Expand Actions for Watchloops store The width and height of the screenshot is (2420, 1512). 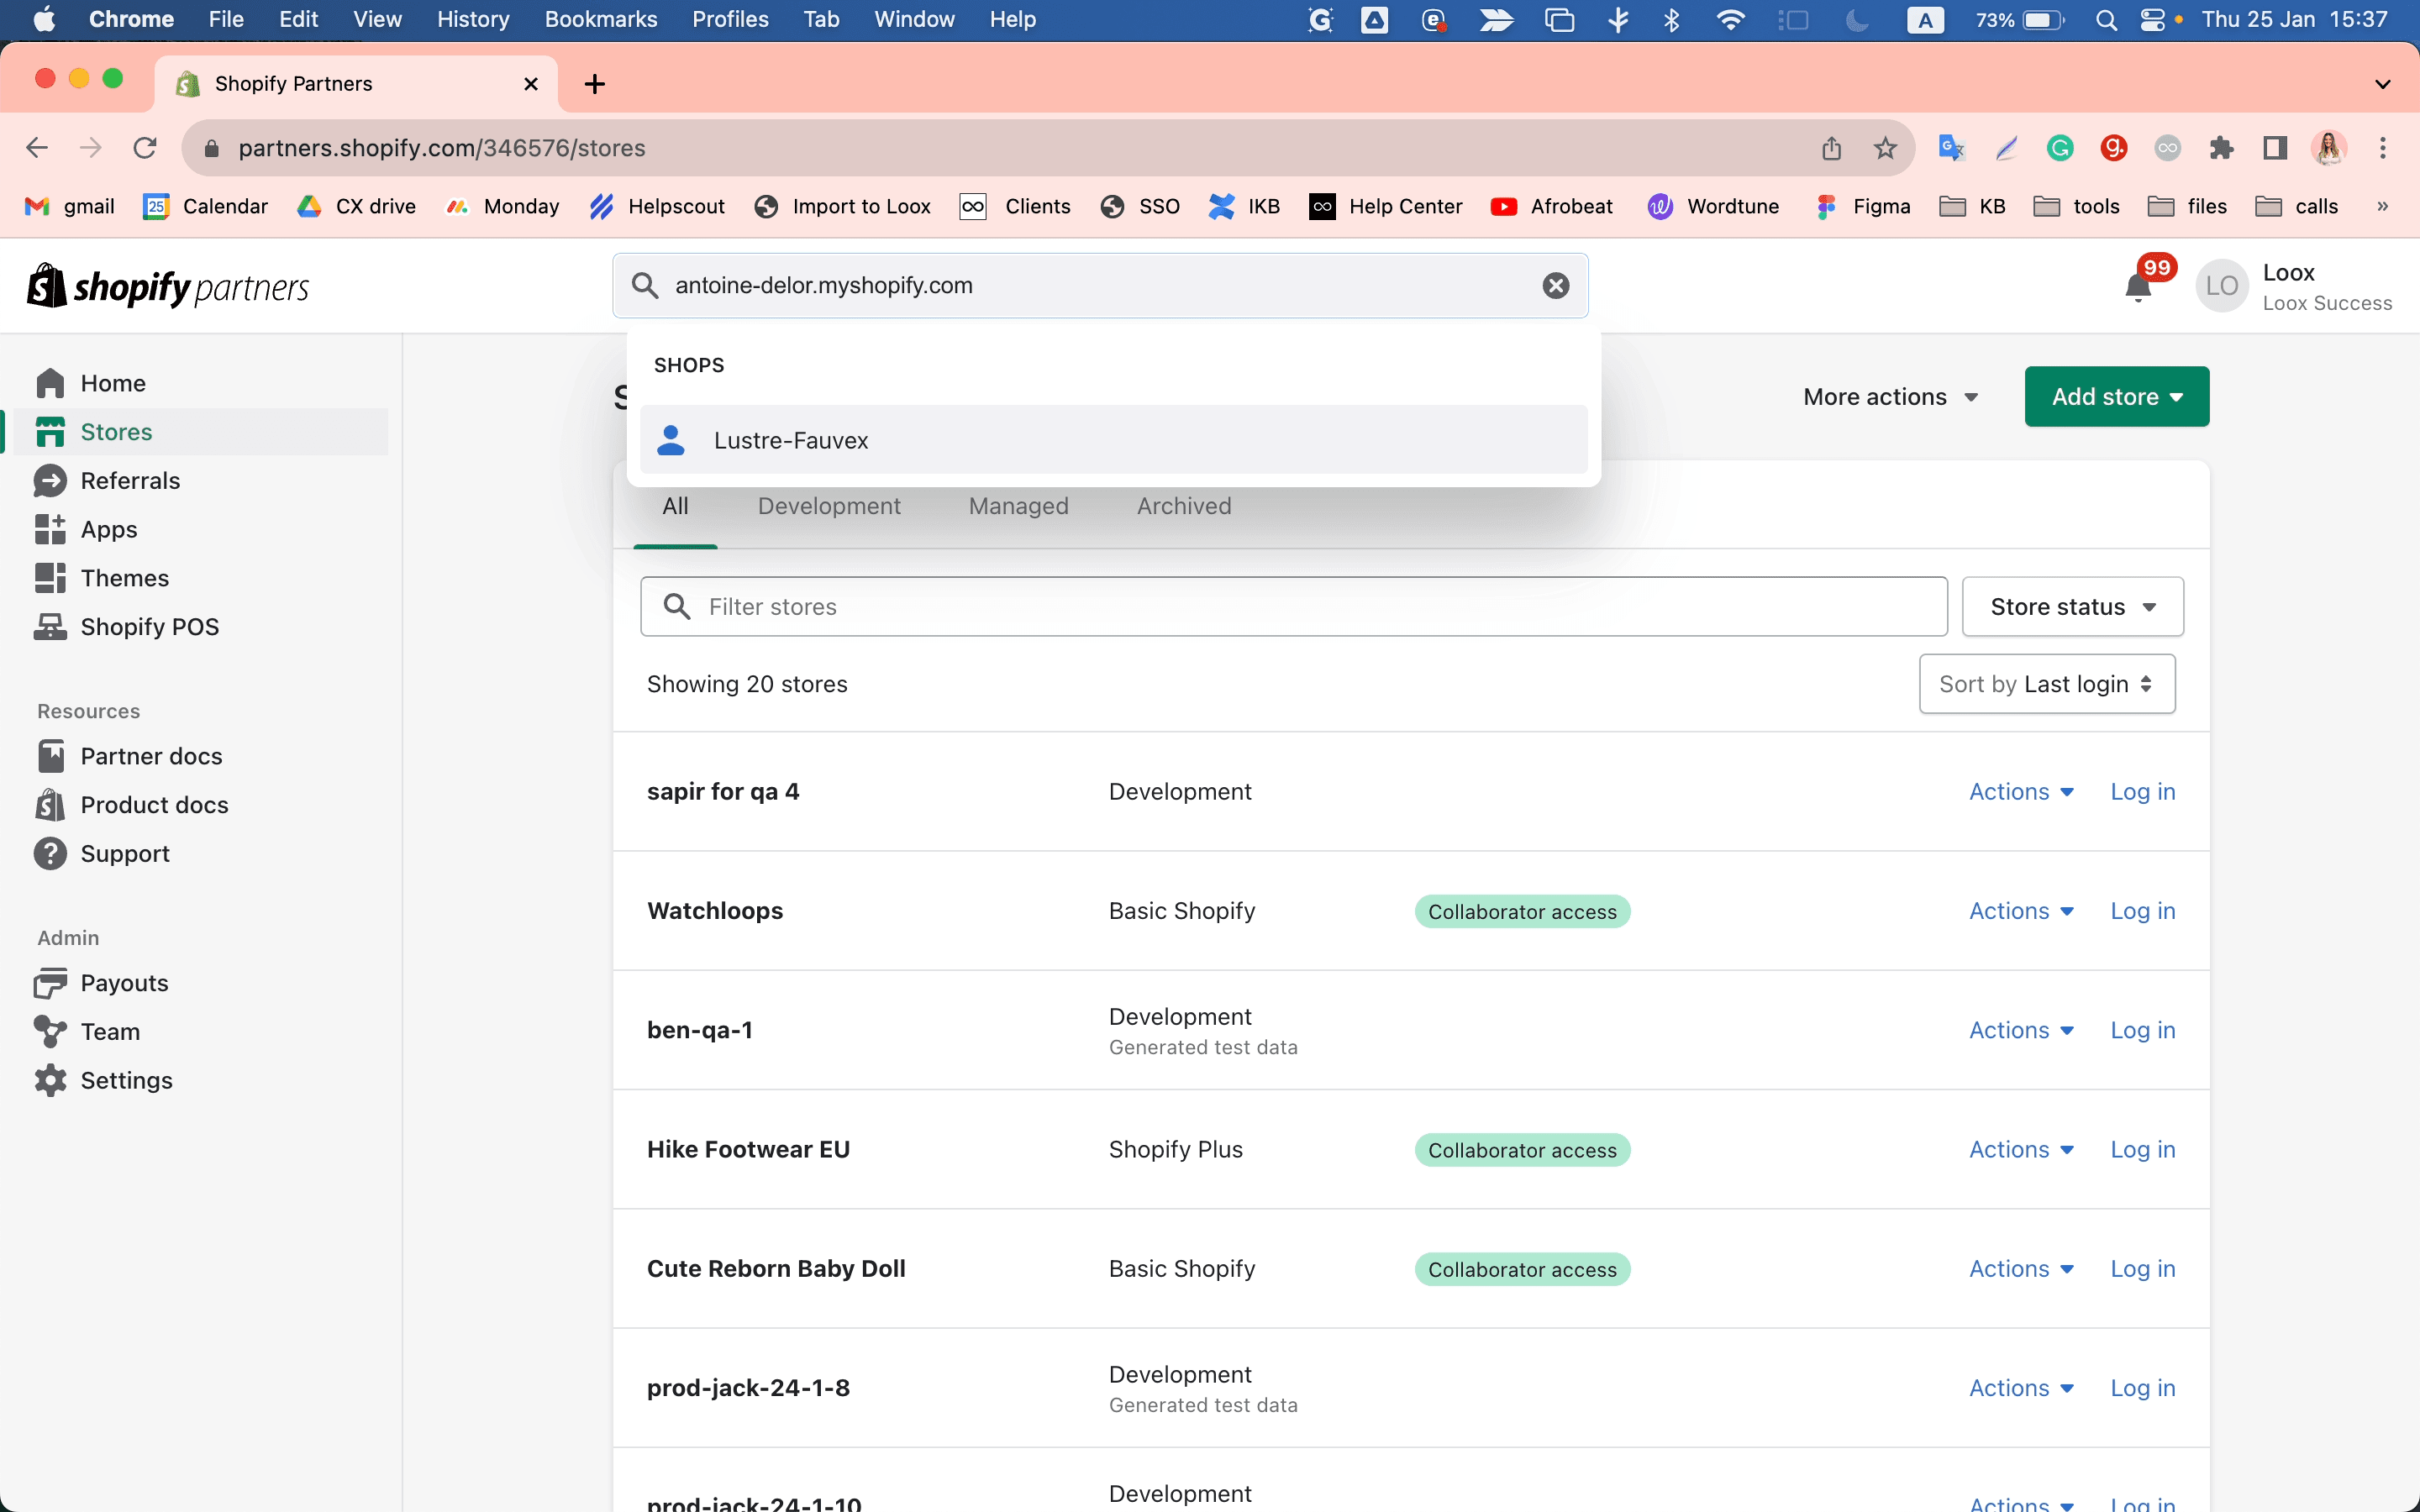click(2022, 911)
